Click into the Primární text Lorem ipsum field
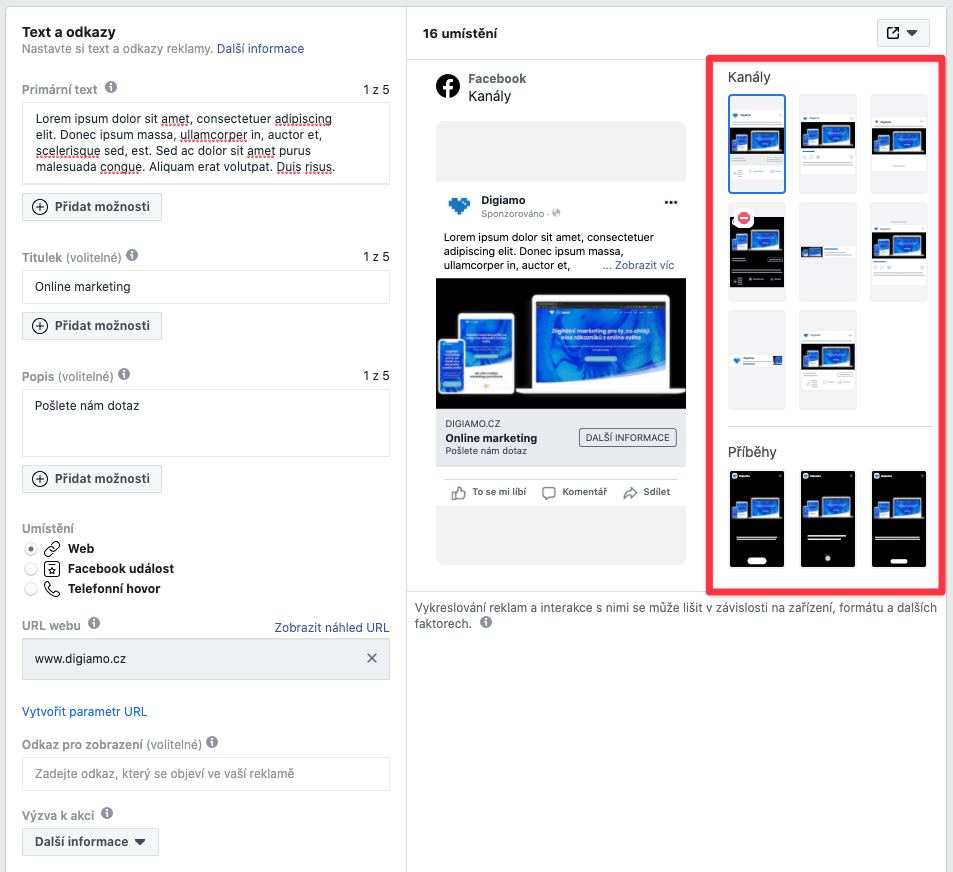The height and width of the screenshot is (872, 953). 206,143
